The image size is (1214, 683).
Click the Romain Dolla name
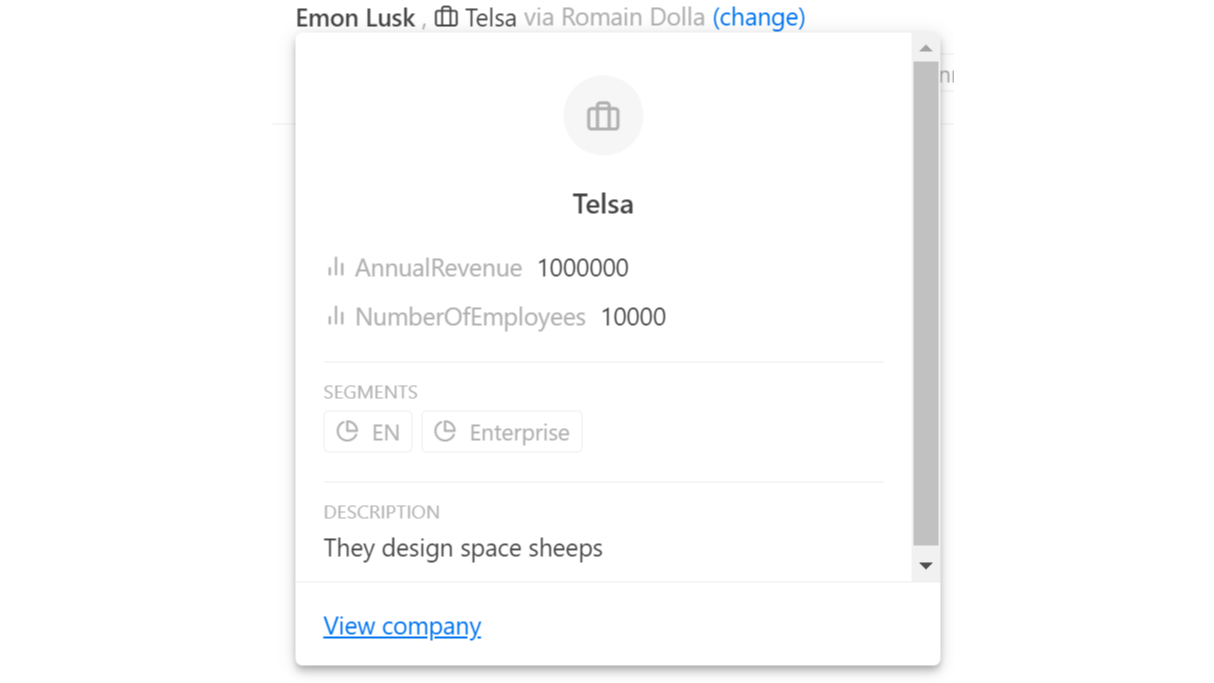click(633, 17)
